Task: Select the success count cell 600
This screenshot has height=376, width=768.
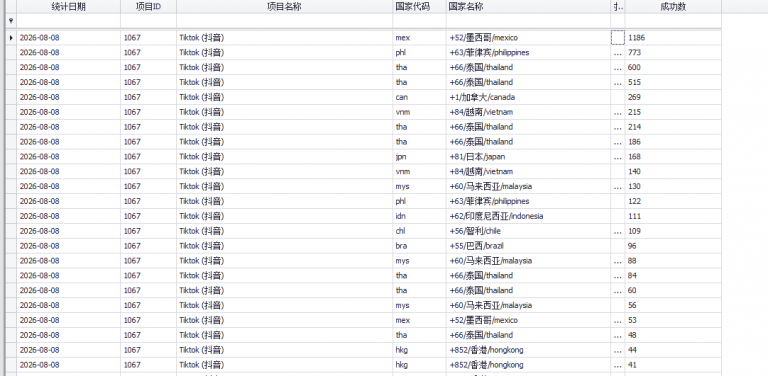Action: pos(673,67)
